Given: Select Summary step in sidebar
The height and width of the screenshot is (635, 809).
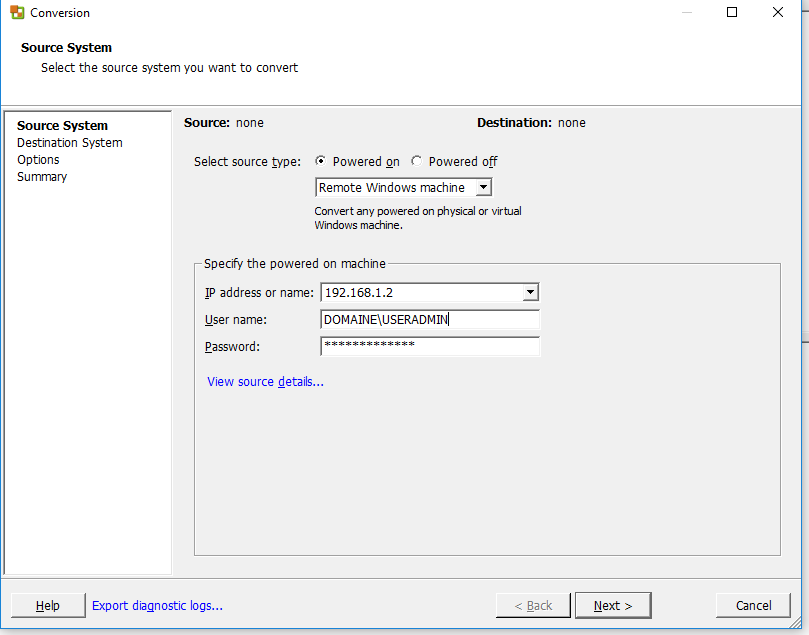Looking at the screenshot, I should [42, 177].
